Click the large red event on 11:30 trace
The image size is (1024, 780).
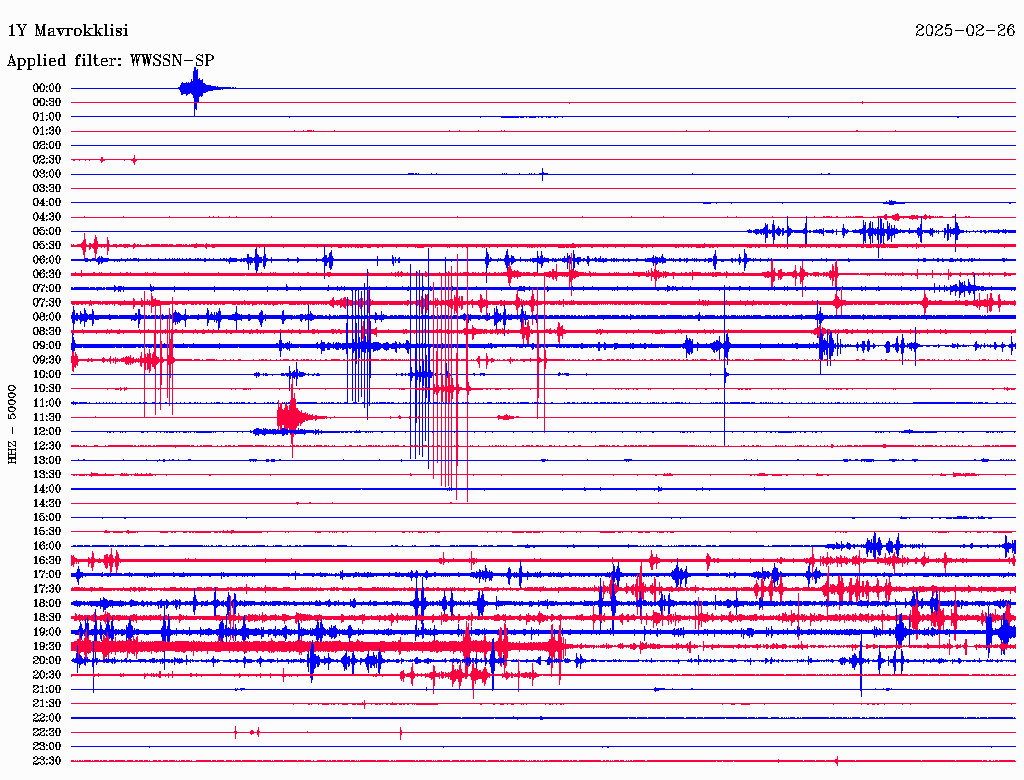tap(294, 418)
